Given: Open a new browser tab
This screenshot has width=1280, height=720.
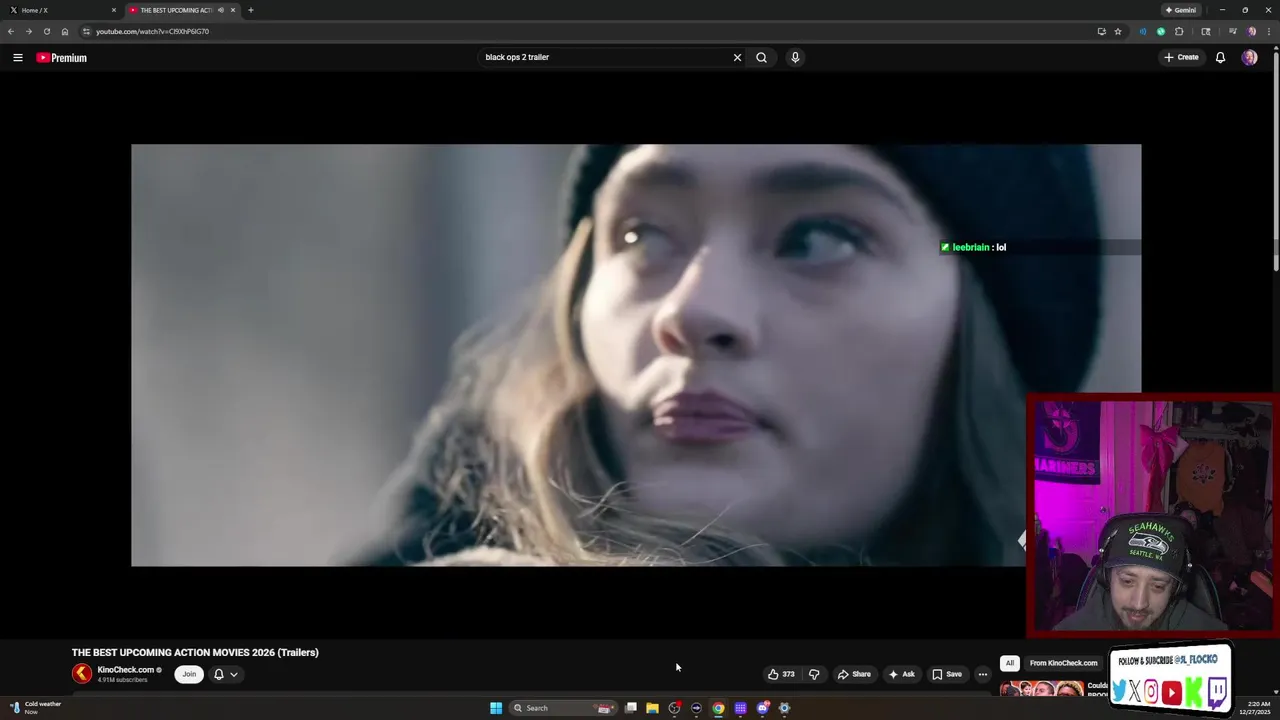Looking at the screenshot, I should pyautogui.click(x=251, y=10).
